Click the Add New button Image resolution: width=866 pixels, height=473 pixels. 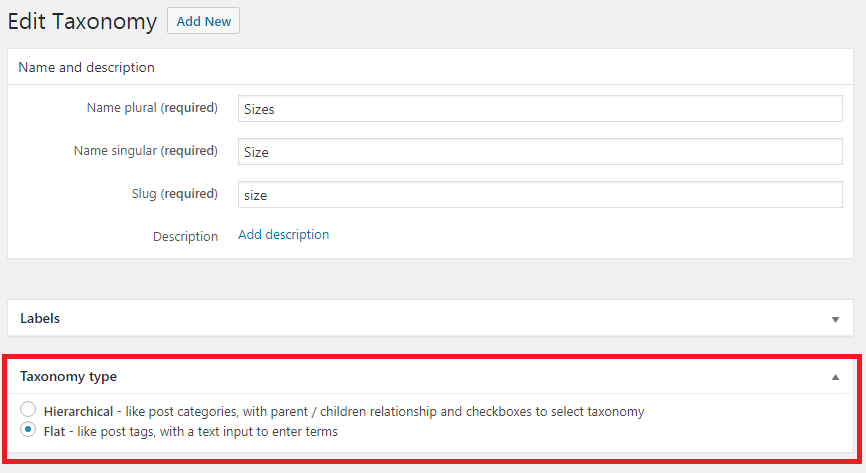tap(203, 21)
